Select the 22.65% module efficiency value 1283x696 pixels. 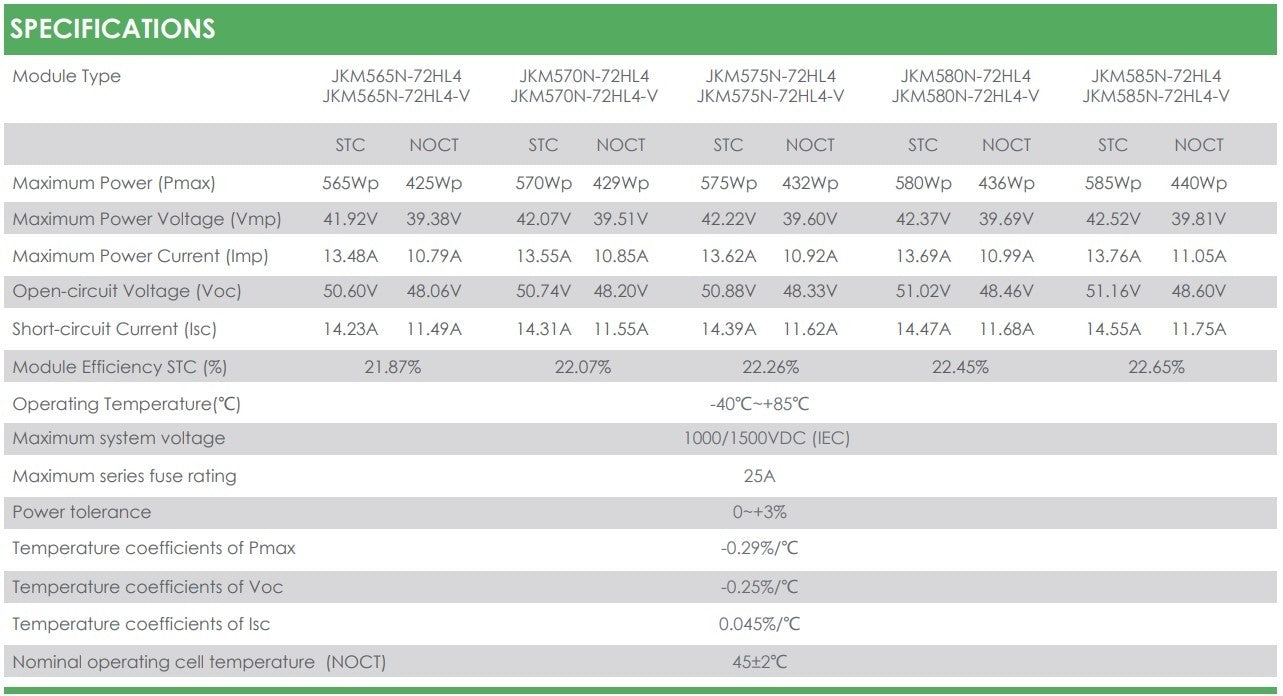point(1156,367)
